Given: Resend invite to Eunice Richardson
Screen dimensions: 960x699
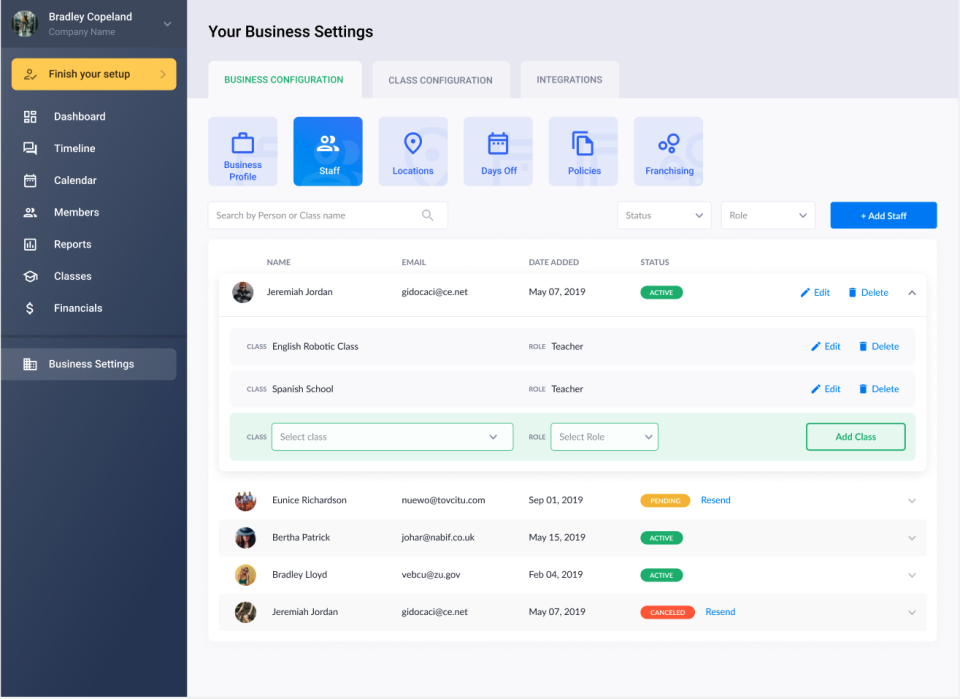Looking at the screenshot, I should (715, 500).
